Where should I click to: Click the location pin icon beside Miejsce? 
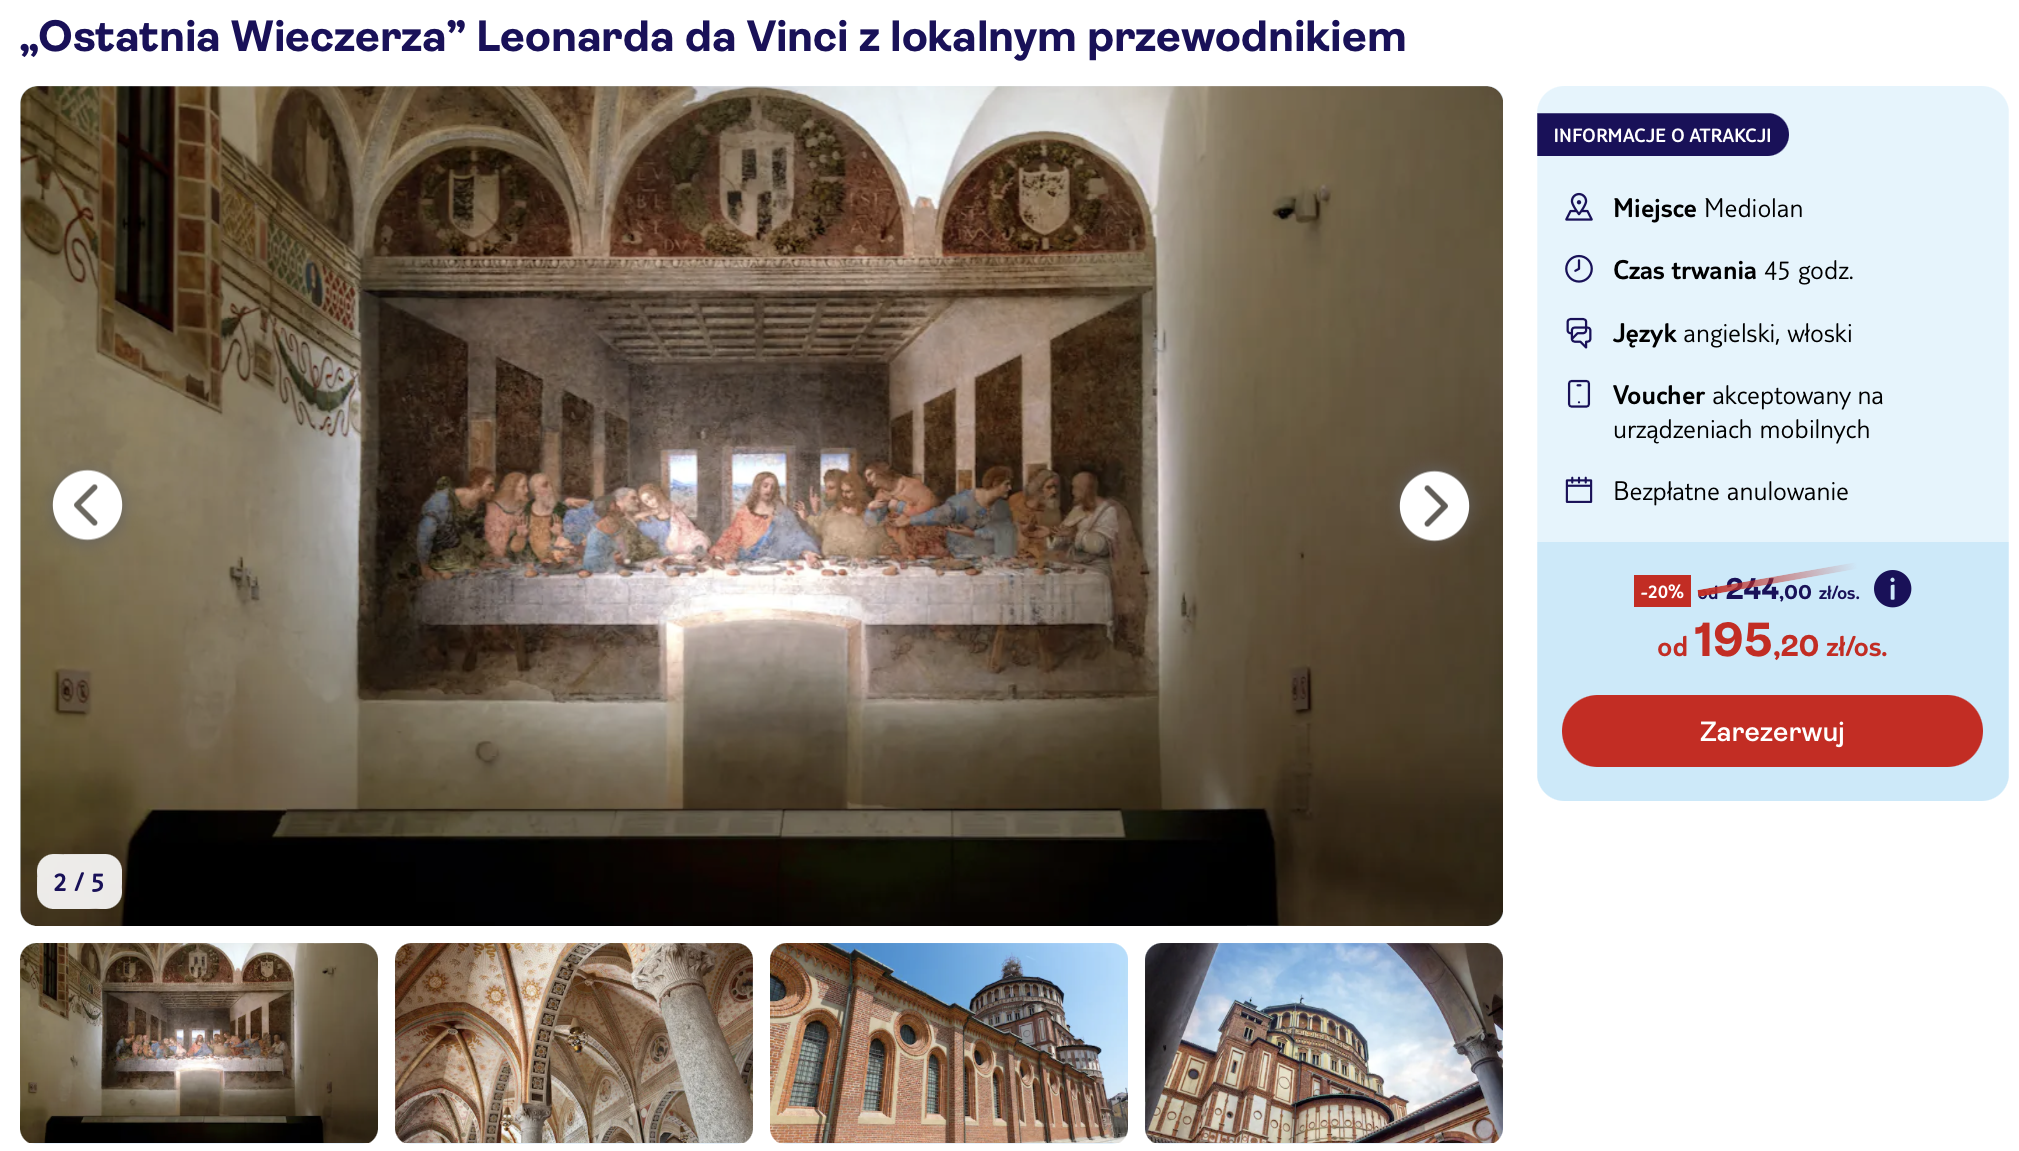coord(1578,208)
